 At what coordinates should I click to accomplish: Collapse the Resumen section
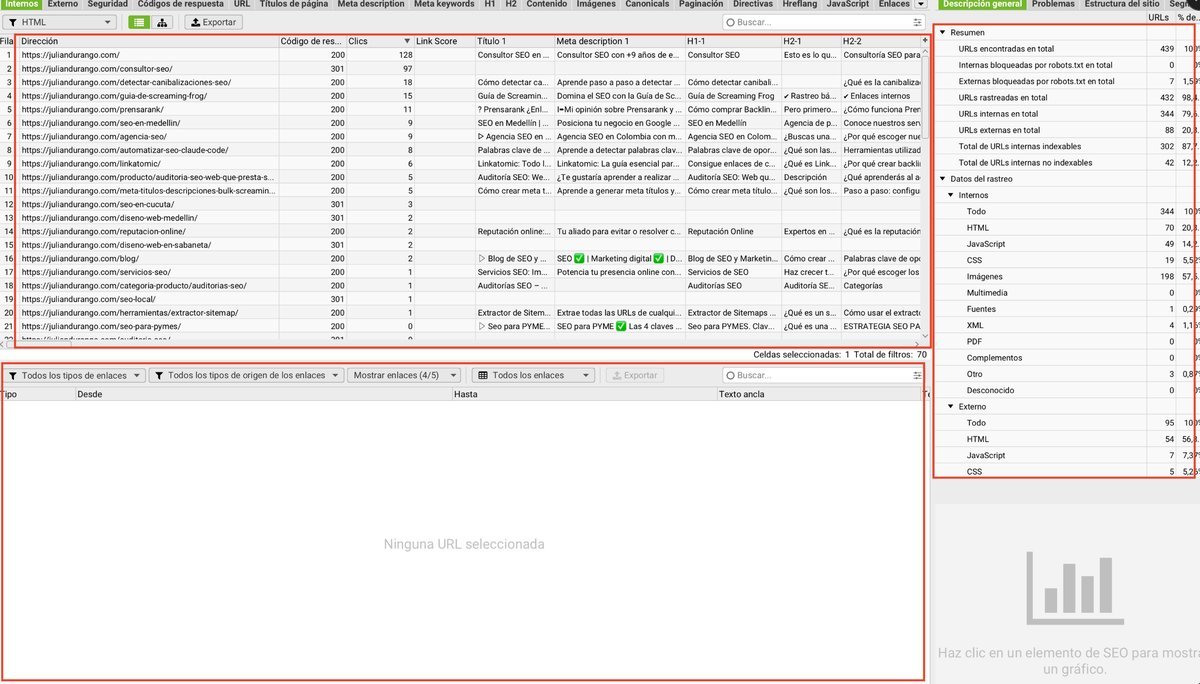[942, 33]
